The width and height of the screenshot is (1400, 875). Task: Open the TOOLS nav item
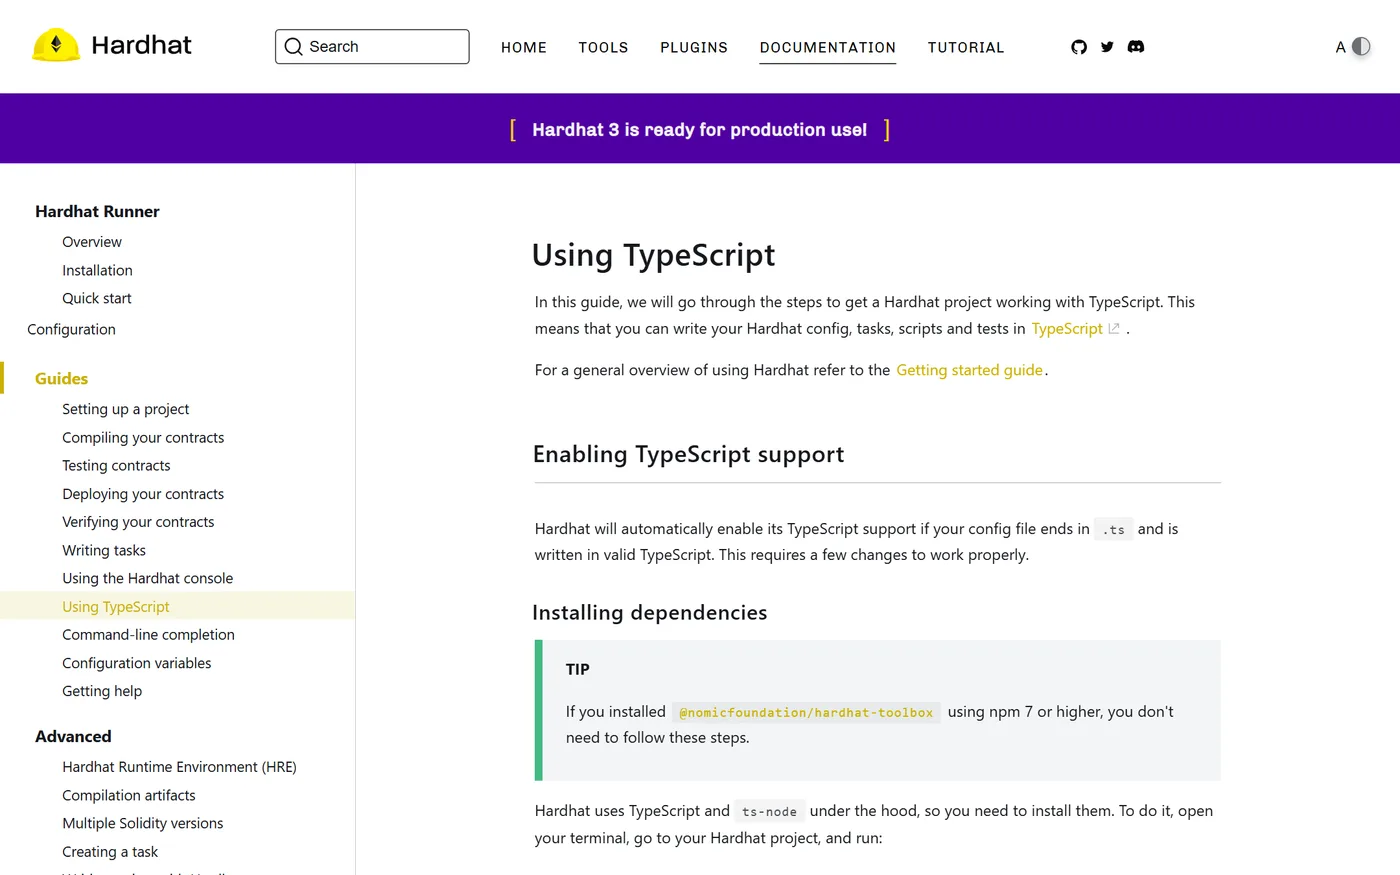[603, 47]
